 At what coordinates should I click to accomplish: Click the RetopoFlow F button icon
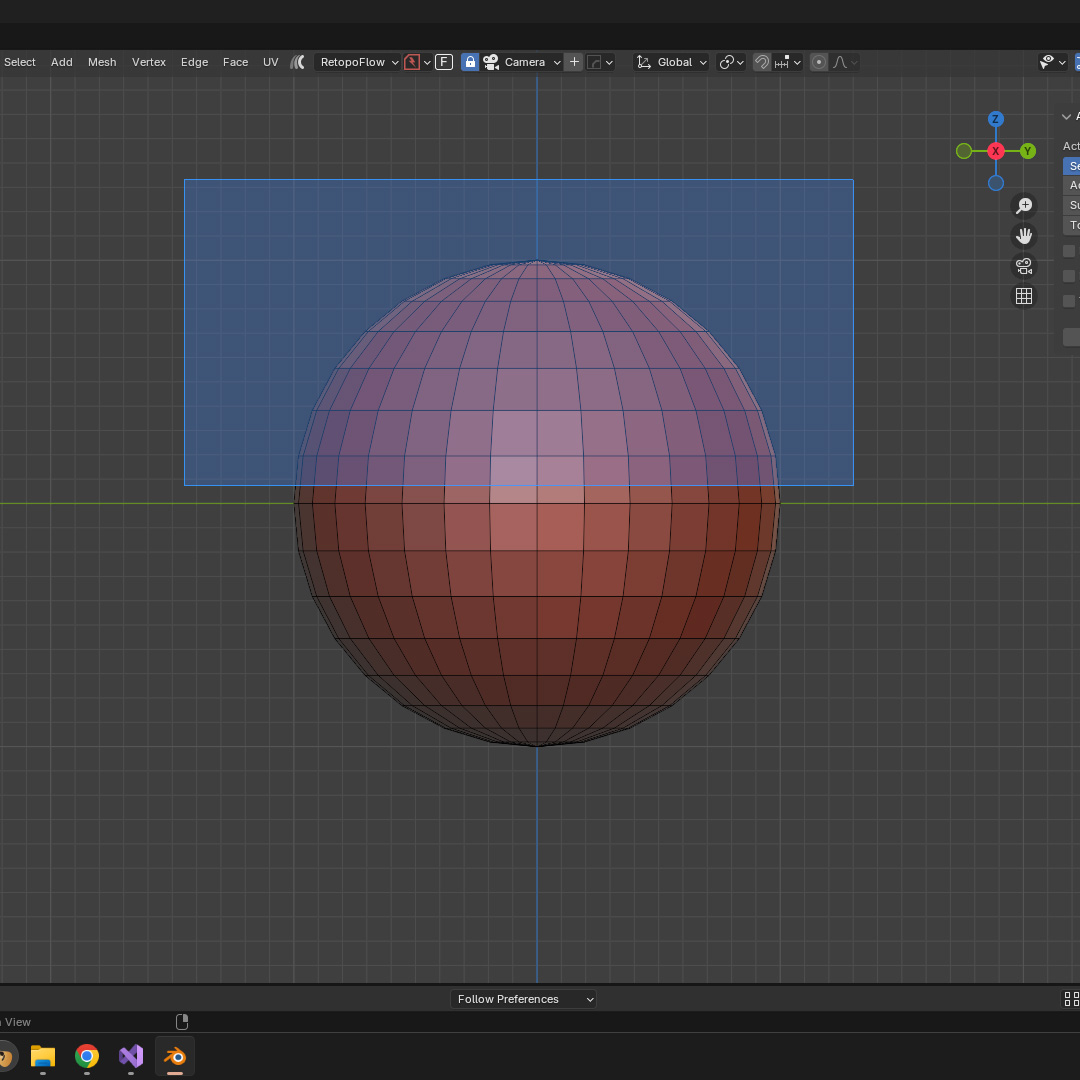[x=444, y=62]
